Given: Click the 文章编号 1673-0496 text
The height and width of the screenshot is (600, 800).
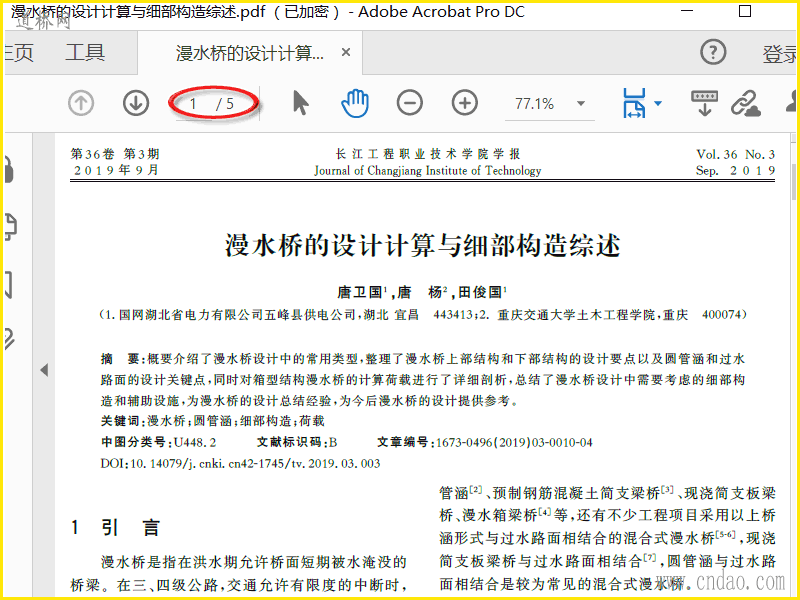Looking at the screenshot, I should [485, 442].
